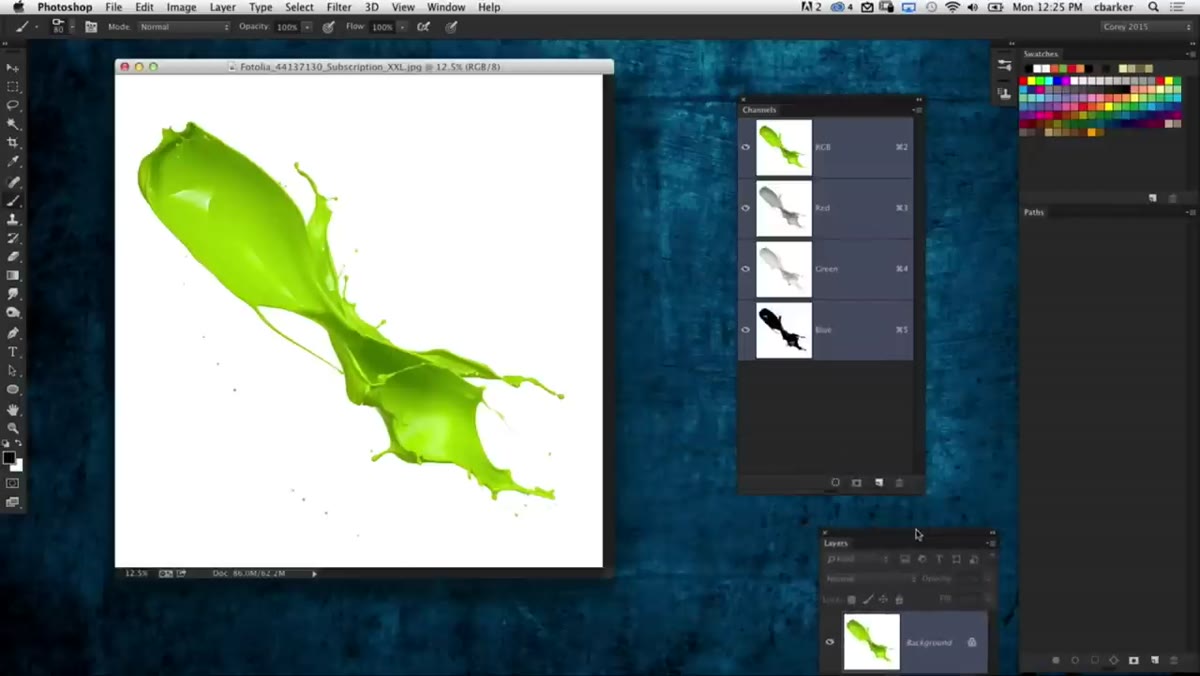Change the screen mode from the toolbox

click(x=13, y=502)
